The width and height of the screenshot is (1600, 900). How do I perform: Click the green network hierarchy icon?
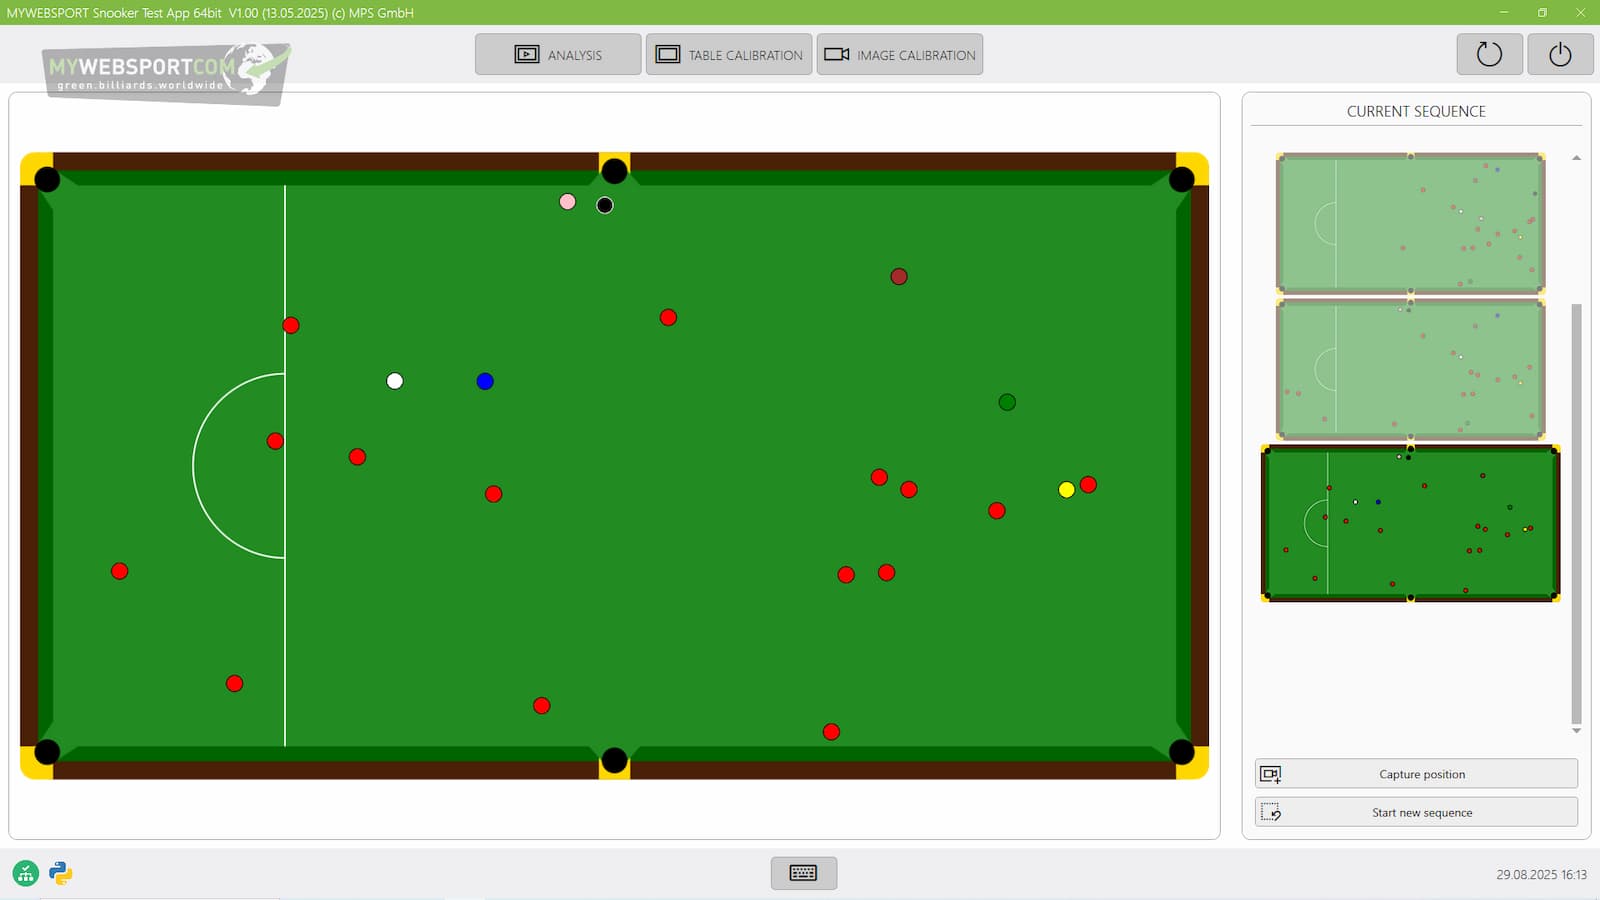[x=26, y=873]
